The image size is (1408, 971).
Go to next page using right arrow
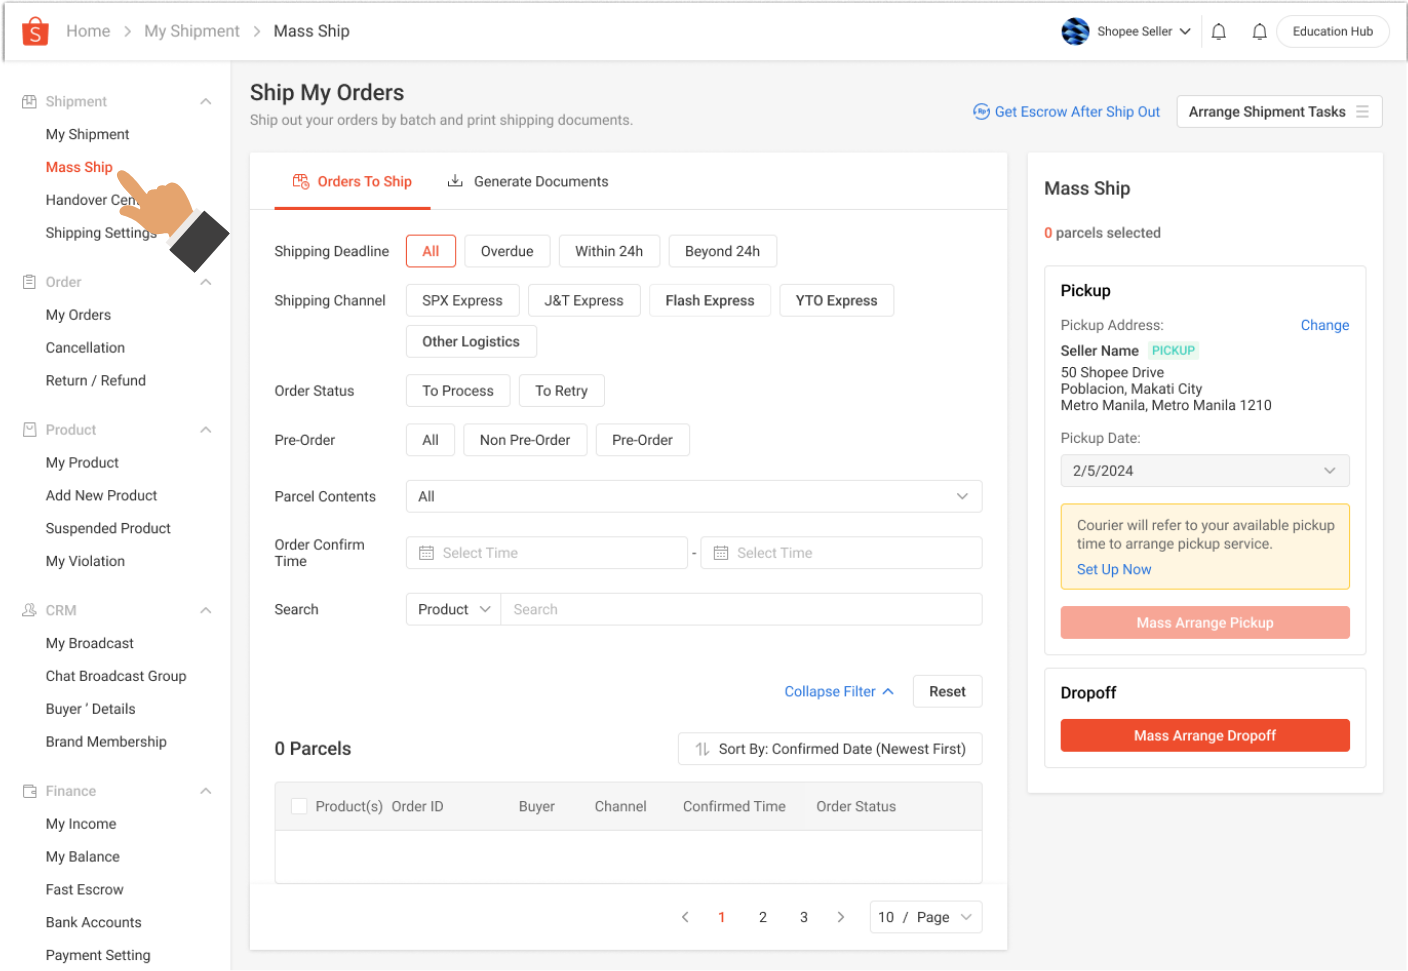click(x=840, y=917)
